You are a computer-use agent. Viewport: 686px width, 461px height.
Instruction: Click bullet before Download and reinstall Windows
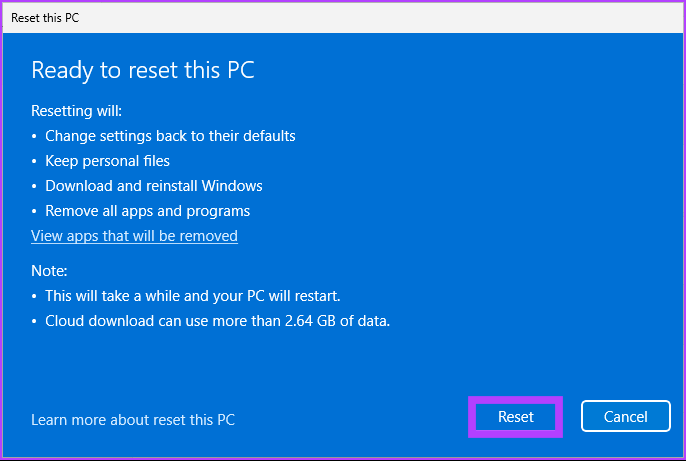(35, 186)
